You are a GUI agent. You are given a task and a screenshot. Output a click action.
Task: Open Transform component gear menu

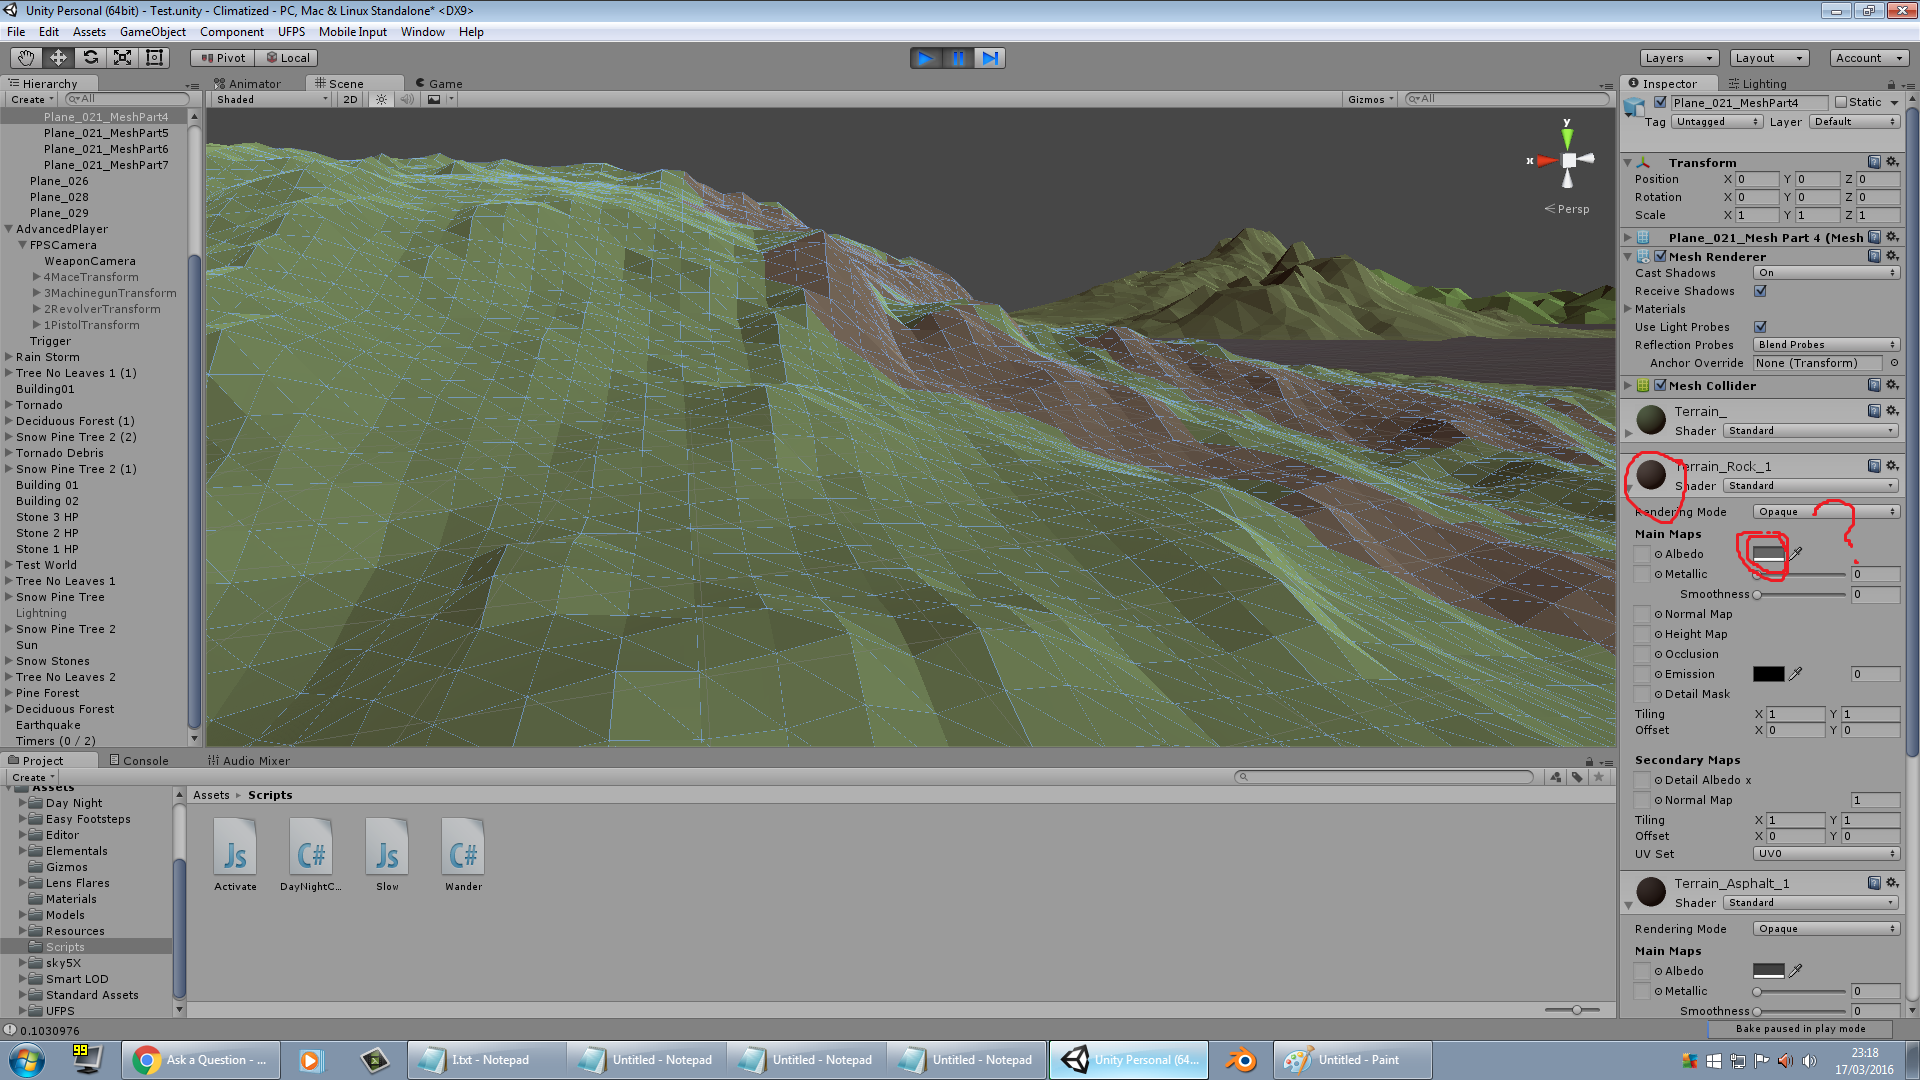pyautogui.click(x=1892, y=162)
